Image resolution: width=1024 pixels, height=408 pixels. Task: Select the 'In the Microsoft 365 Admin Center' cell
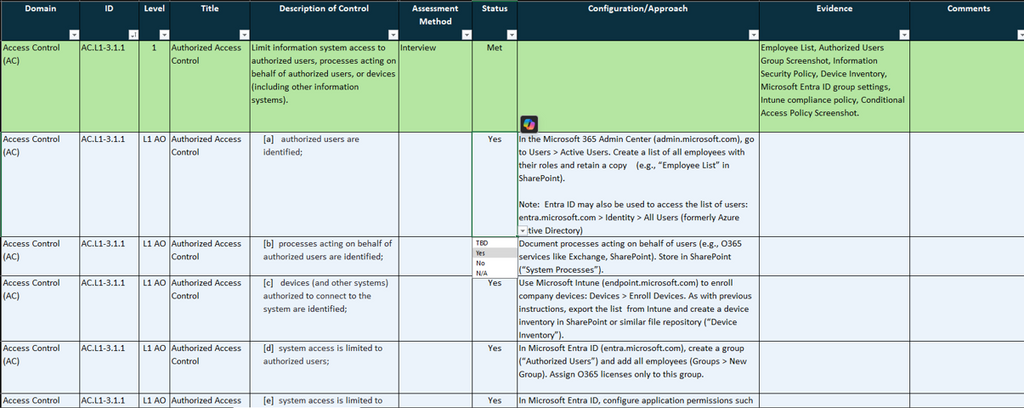pyautogui.click(x=638, y=184)
